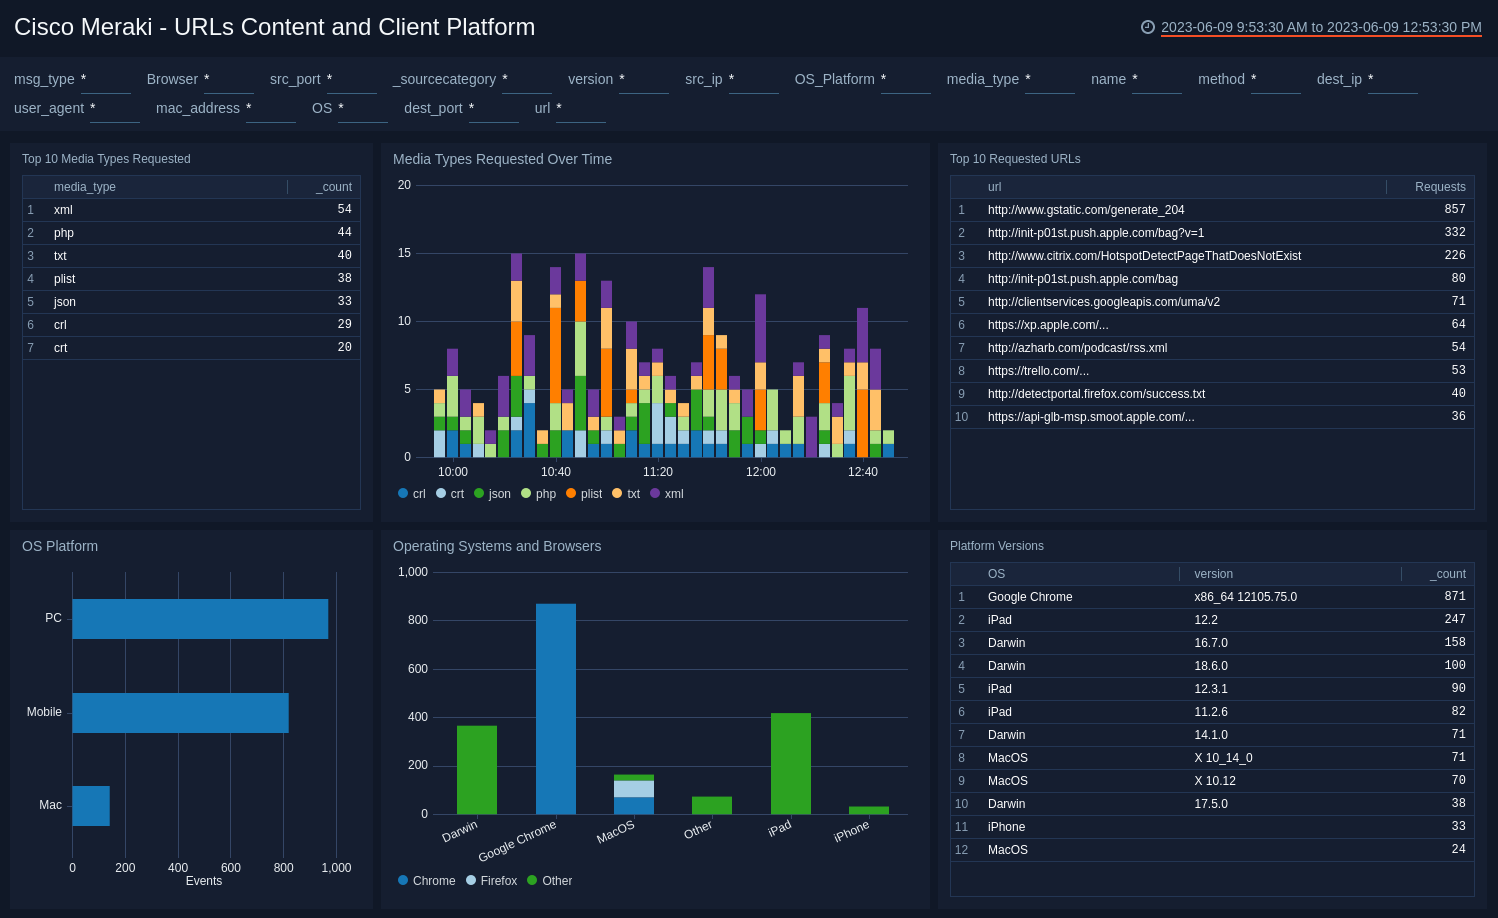Click the PC bar in OS Platform chart

pos(200,619)
